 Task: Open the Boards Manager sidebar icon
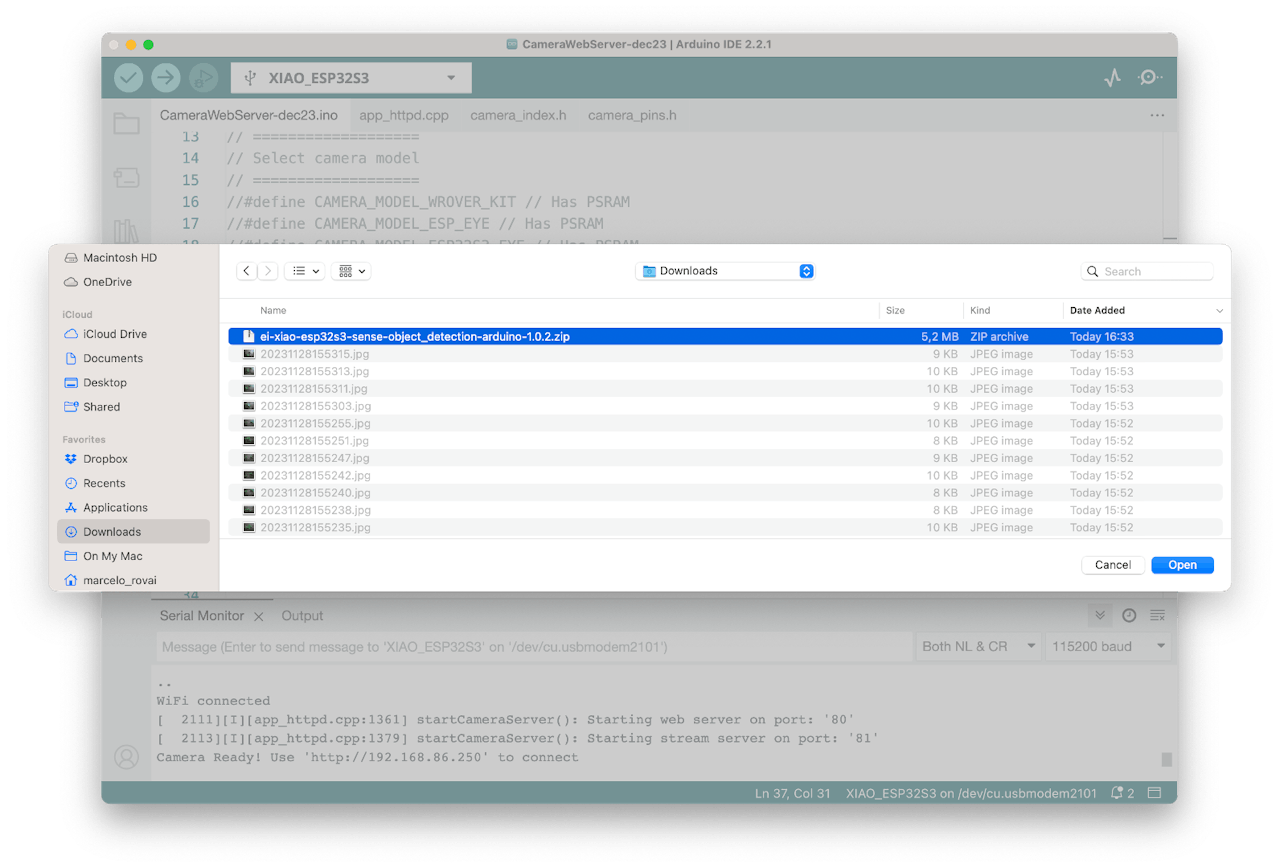pyautogui.click(x=126, y=178)
